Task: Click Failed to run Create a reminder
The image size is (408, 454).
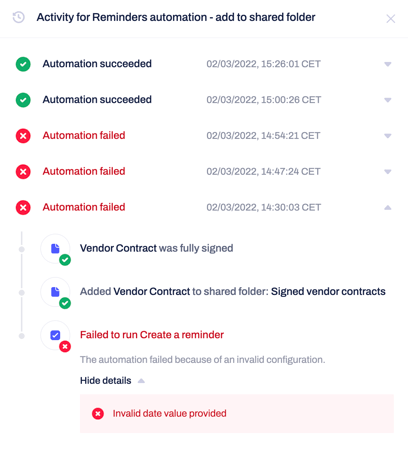Action: point(152,335)
